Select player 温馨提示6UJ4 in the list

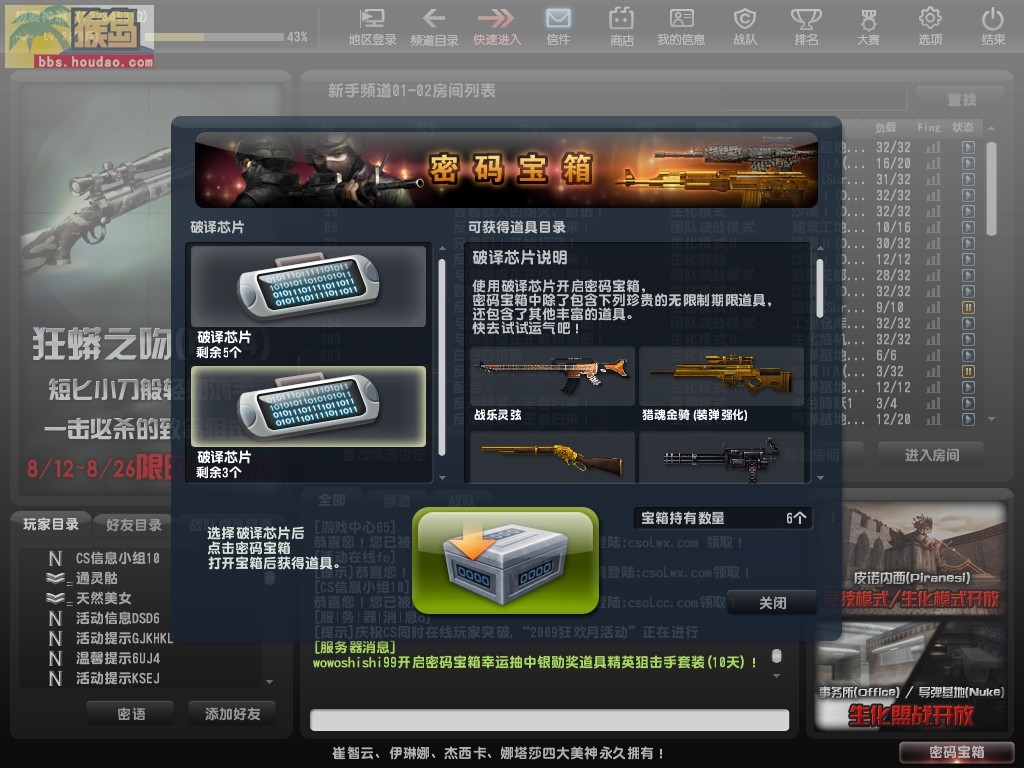pyautogui.click(x=118, y=658)
